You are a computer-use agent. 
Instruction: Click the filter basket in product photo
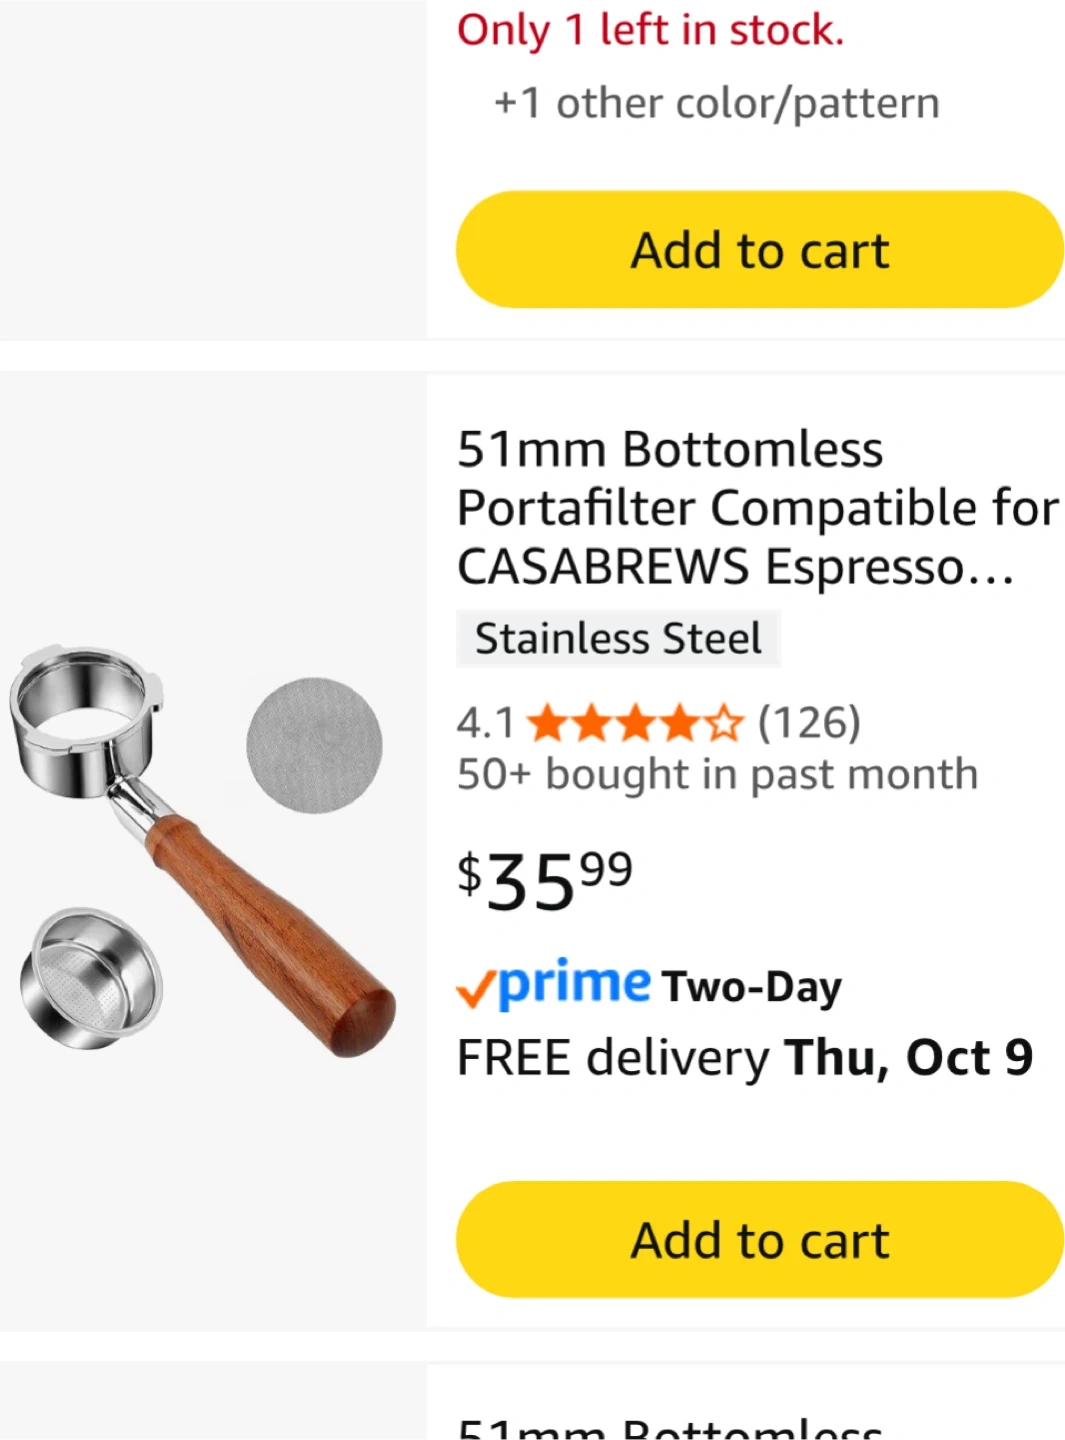coord(90,978)
